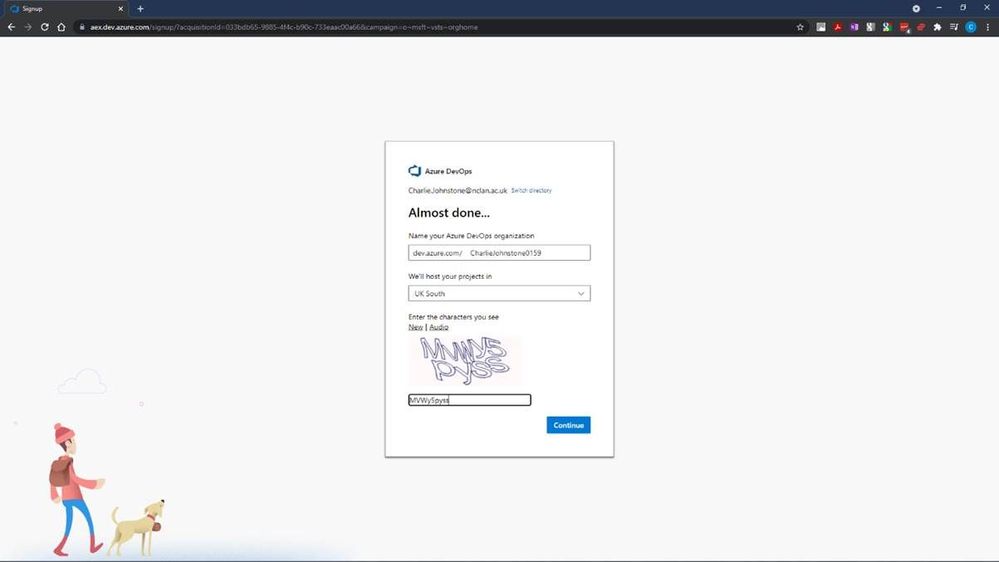This screenshot has height=562, width=999.
Task: Click the Switch directory link
Action: tap(531, 191)
